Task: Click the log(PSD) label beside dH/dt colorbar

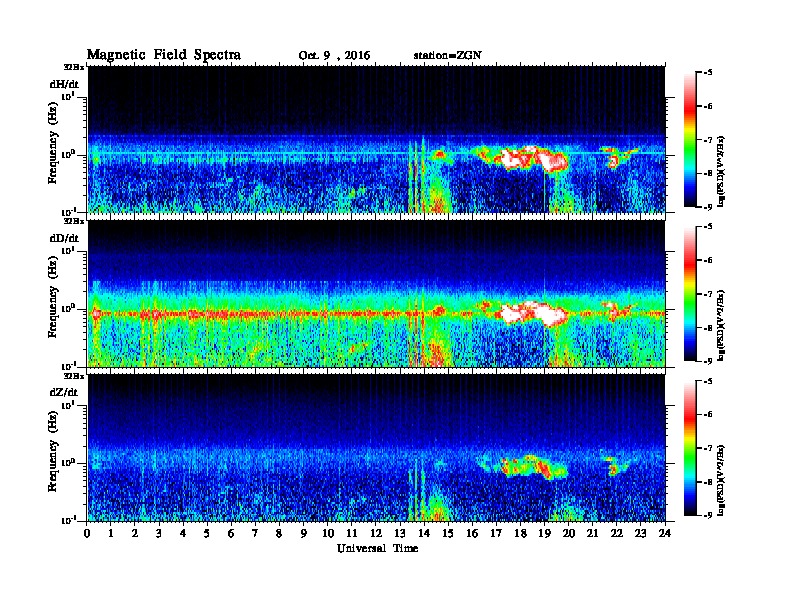Action: [721, 171]
